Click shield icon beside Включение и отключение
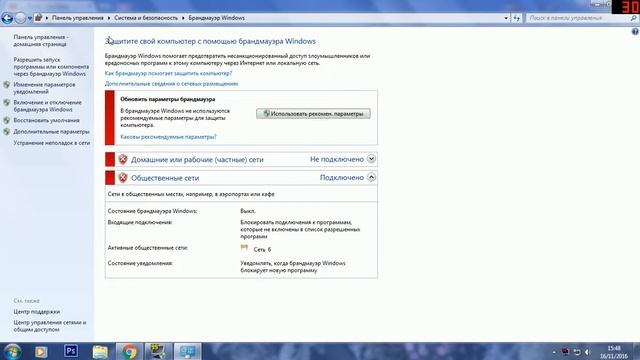This screenshot has width=640, height=360. pos(7,103)
